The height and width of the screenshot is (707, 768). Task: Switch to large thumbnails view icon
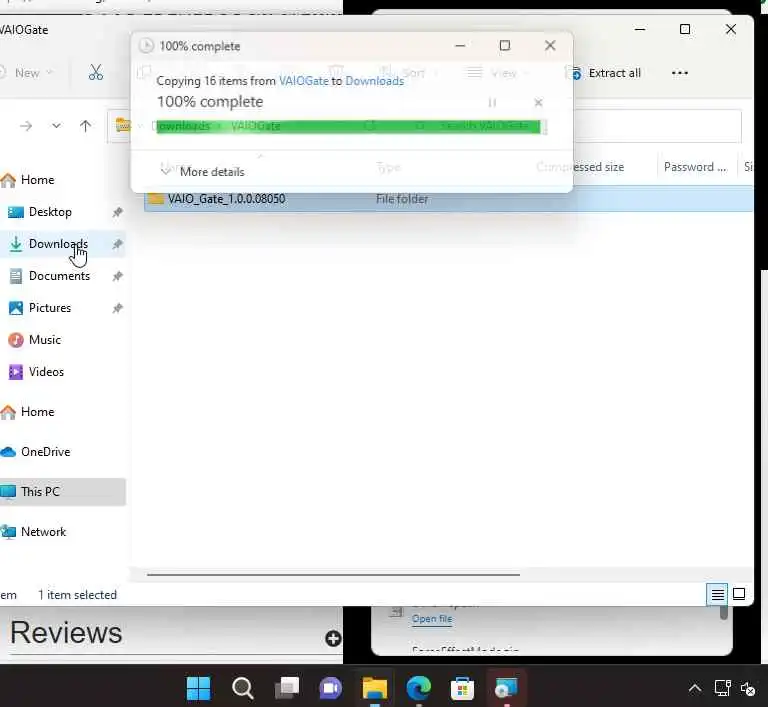[739, 594]
